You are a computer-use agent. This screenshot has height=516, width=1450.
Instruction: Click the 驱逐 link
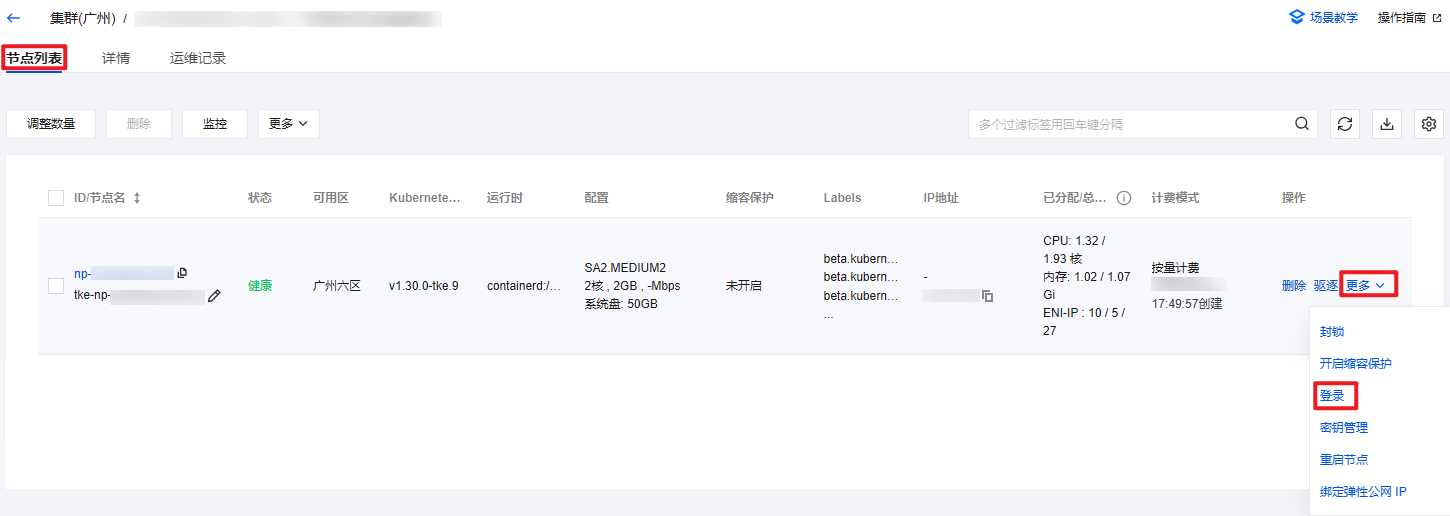(1326, 286)
